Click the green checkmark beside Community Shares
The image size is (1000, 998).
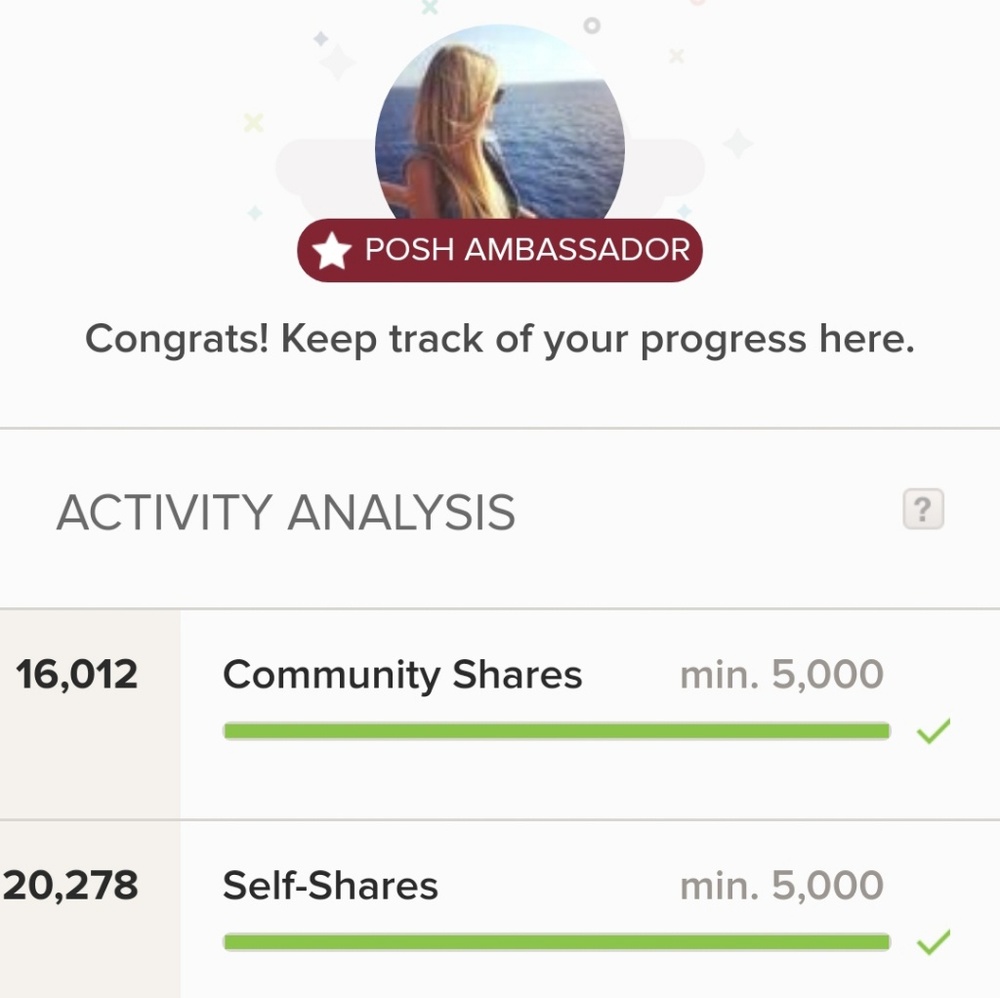(x=933, y=732)
